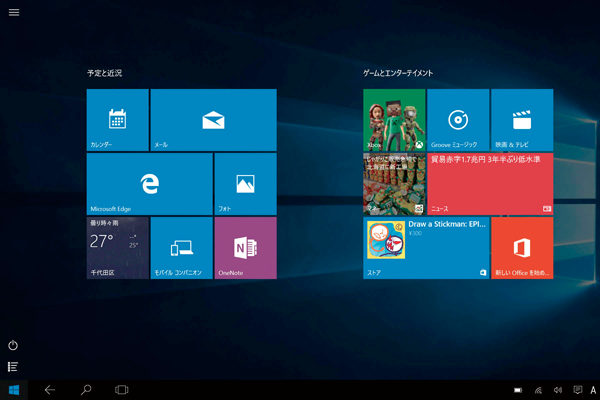
Task: Click the Draw a Stickman: EPI... title
Action: pyautogui.click(x=447, y=224)
